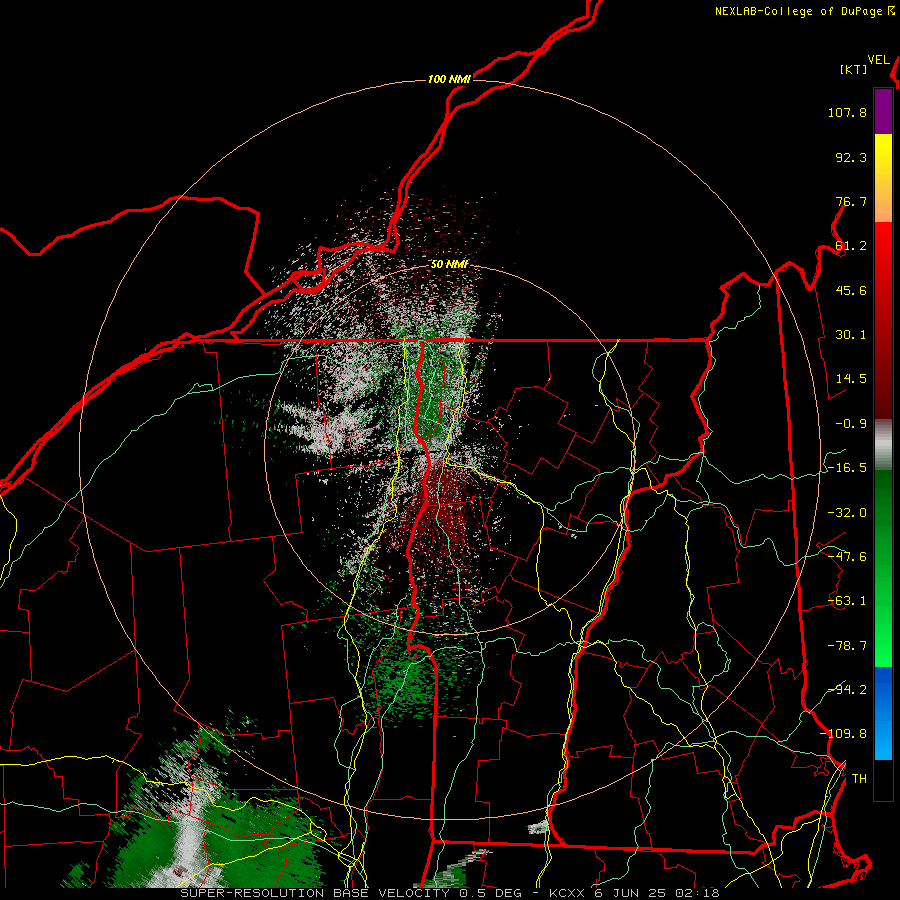The width and height of the screenshot is (900, 900).
Task: Click the 30.1 velocity scale value
Action: pyautogui.click(x=851, y=335)
